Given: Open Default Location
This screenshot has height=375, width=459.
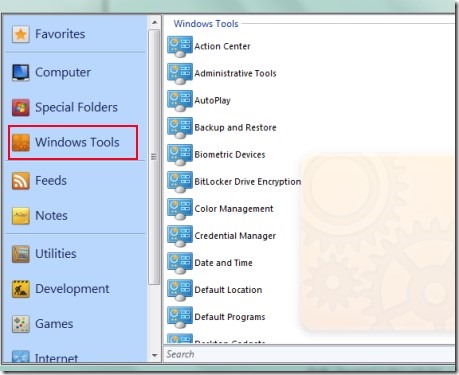Looking at the screenshot, I should pos(228,290).
